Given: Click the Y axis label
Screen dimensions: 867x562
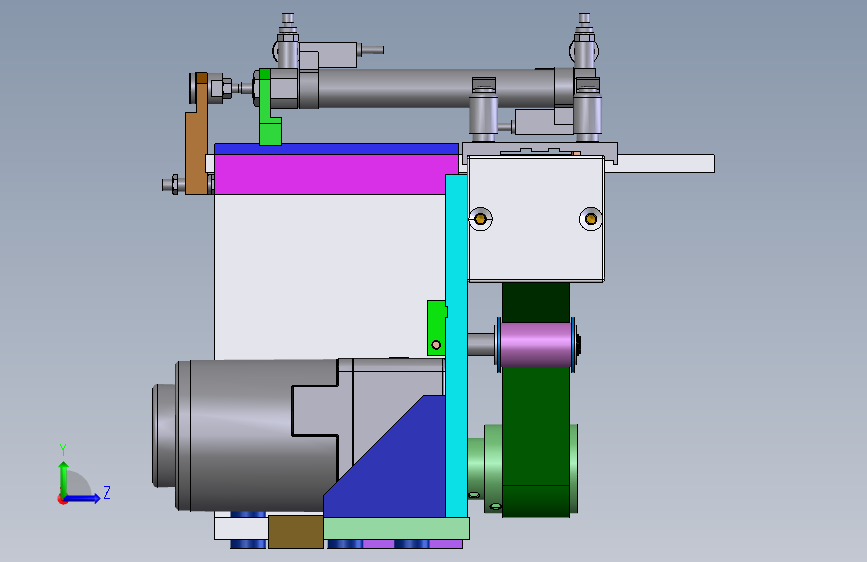Looking at the screenshot, I should (63, 450).
